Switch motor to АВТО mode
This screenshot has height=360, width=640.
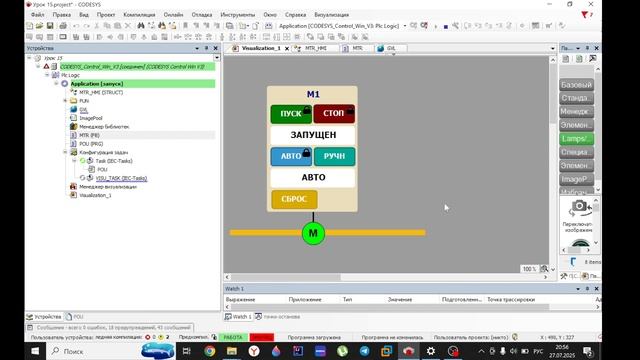tap(291, 156)
